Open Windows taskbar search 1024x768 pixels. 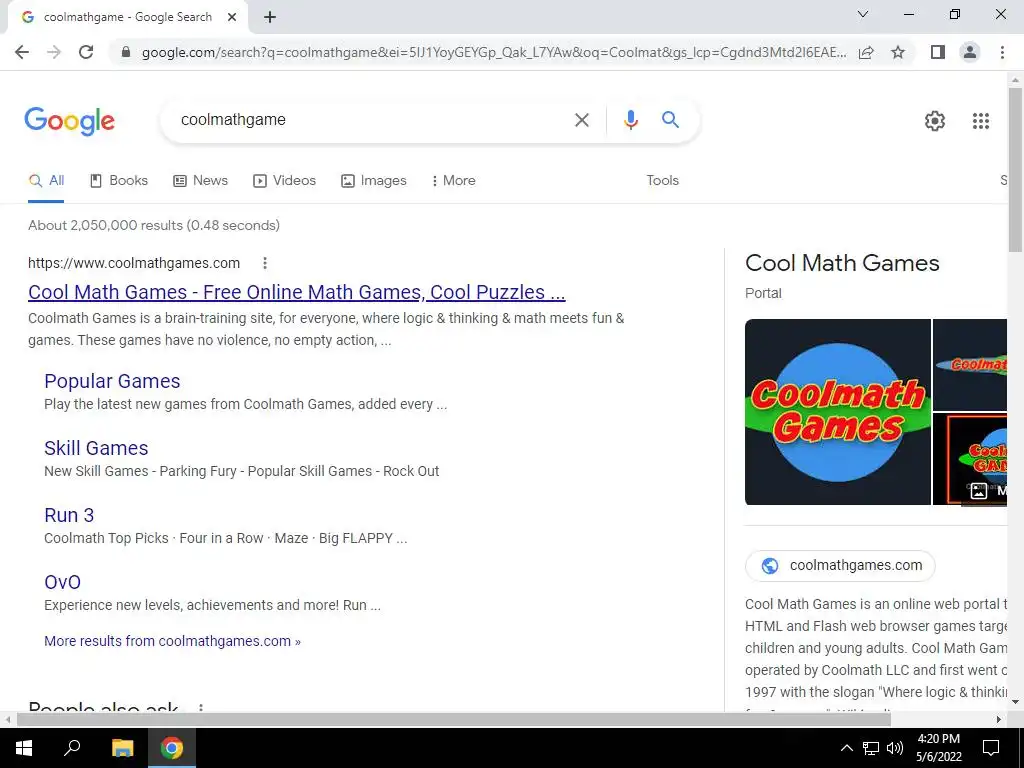click(x=72, y=748)
